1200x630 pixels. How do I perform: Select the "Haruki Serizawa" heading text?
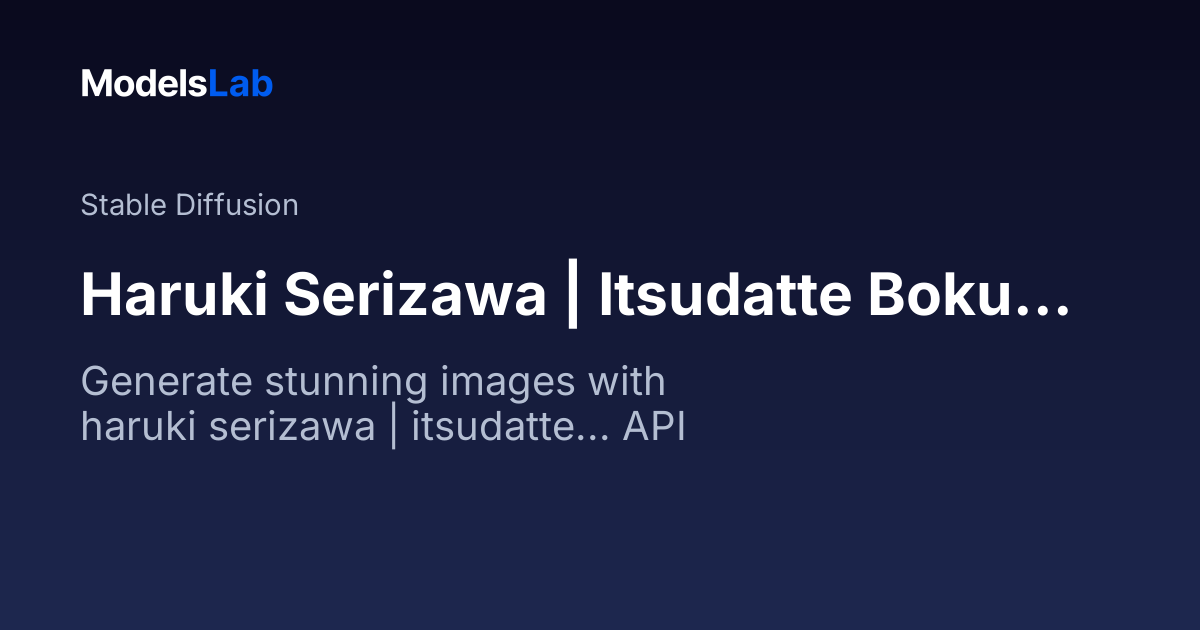click(x=313, y=297)
